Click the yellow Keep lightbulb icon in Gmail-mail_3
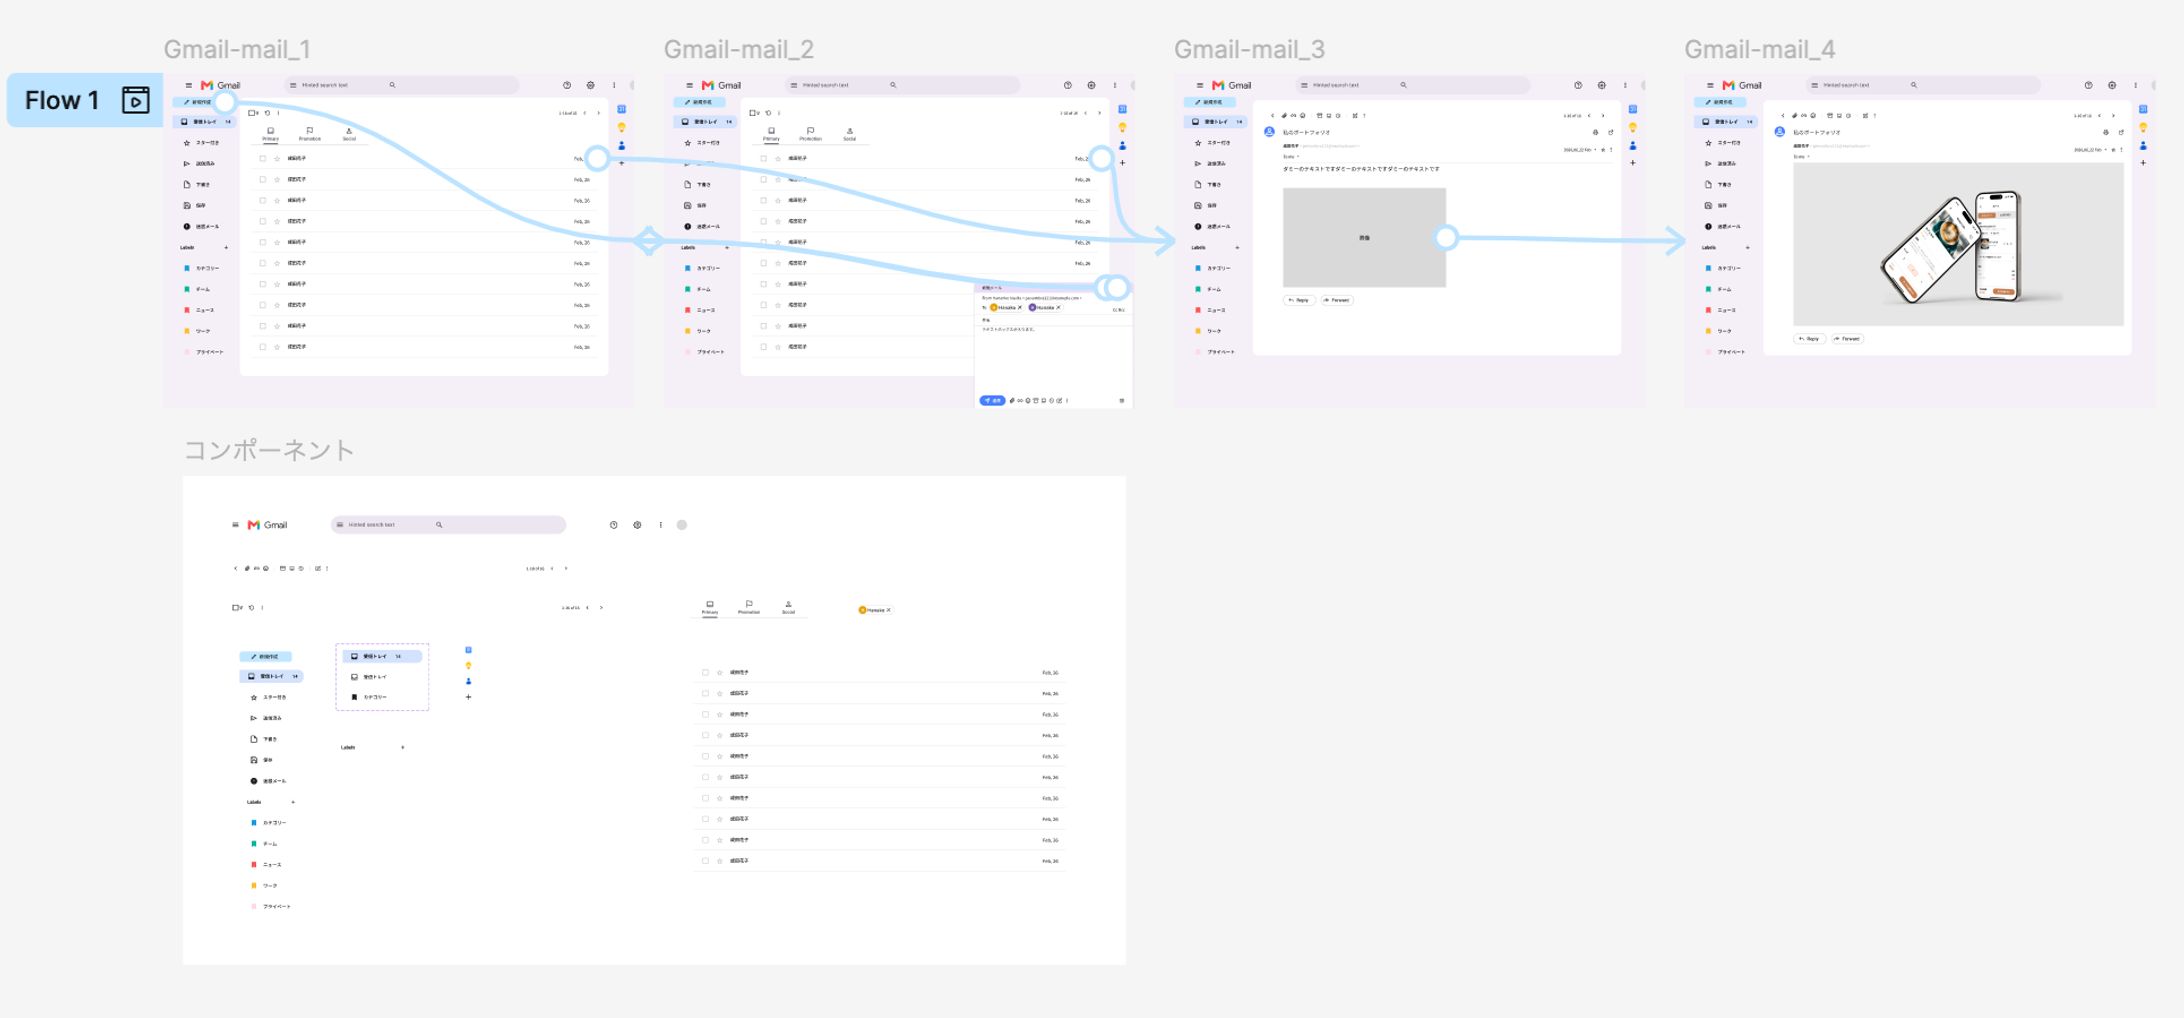The image size is (2184, 1018). (x=1633, y=127)
